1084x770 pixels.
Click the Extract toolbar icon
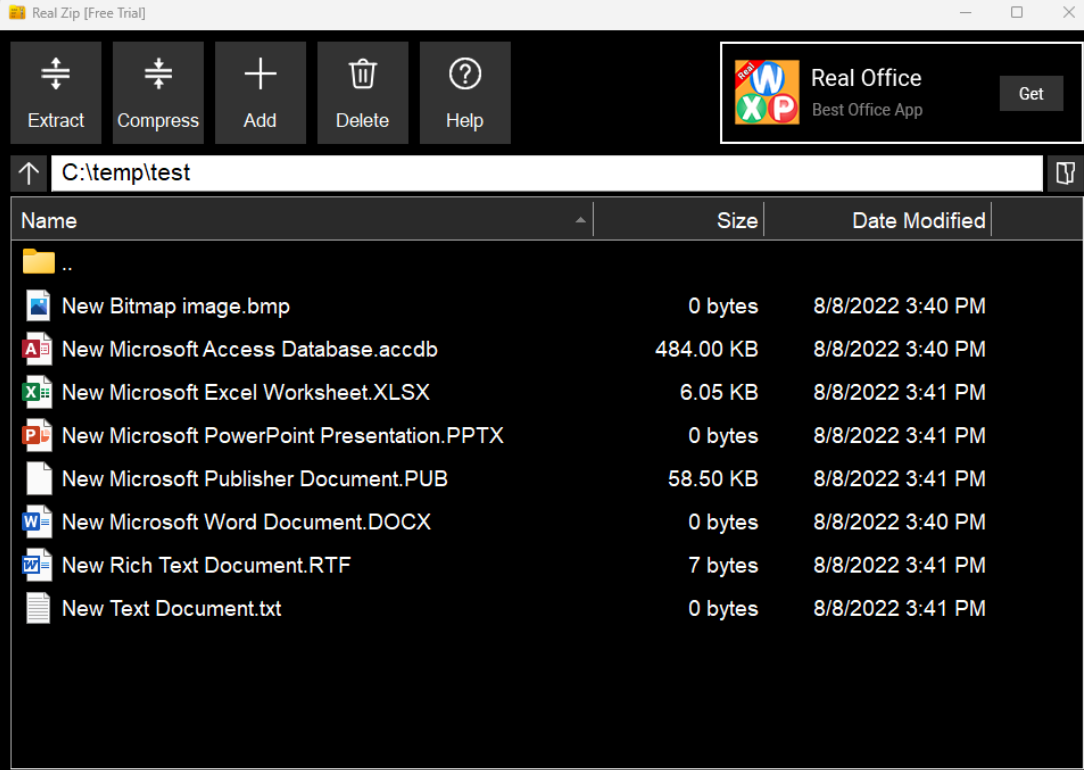click(x=56, y=76)
